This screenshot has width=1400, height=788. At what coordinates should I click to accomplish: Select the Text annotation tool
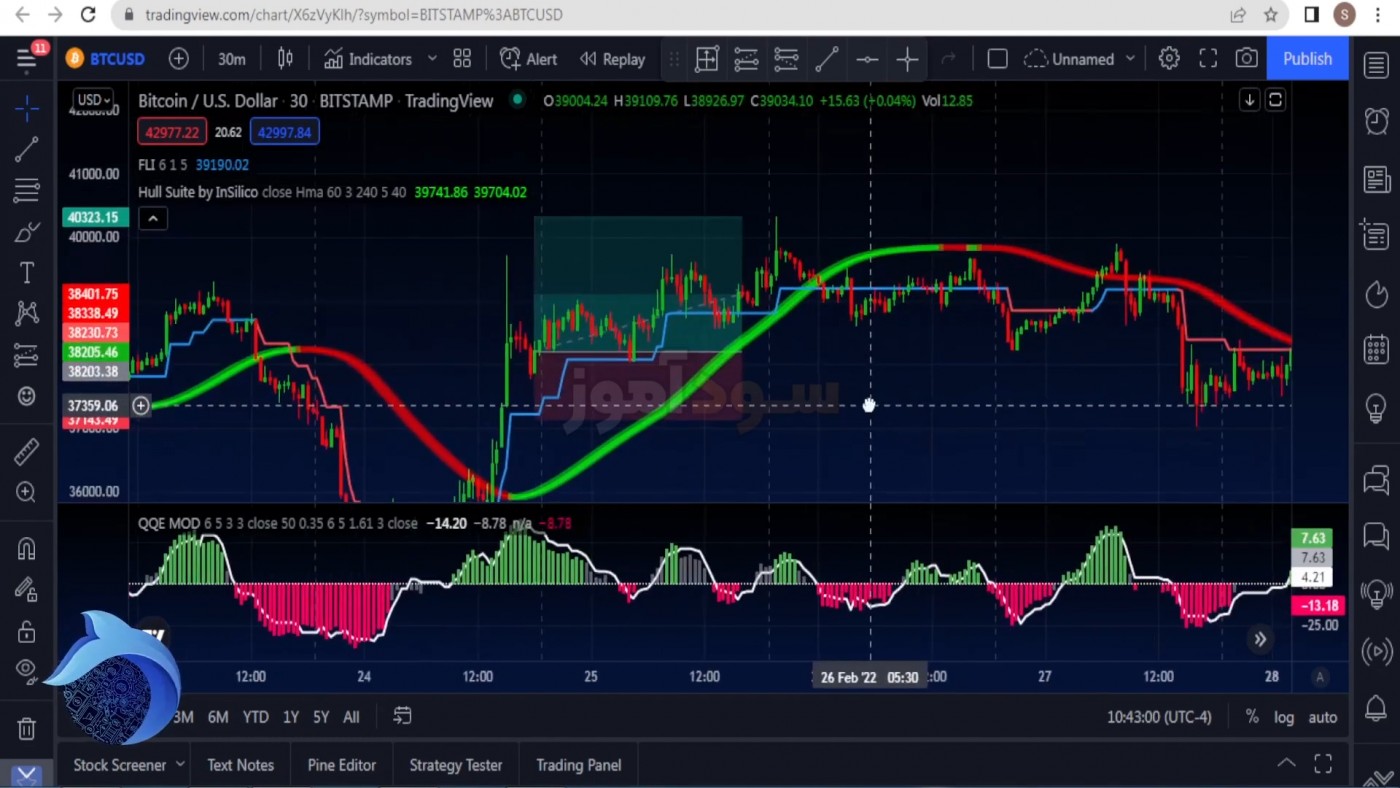click(x=27, y=272)
